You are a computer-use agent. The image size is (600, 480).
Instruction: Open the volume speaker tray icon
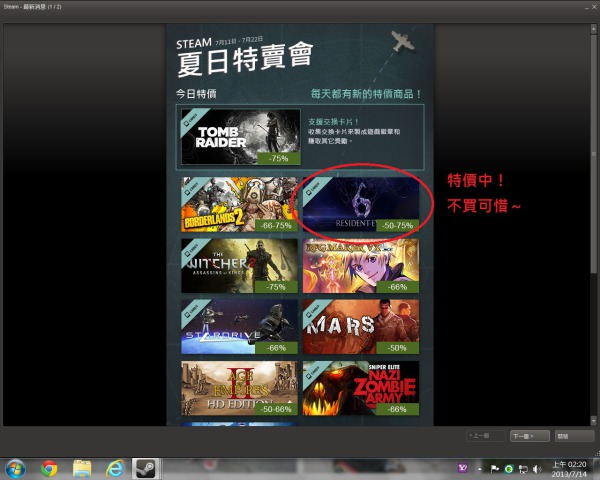click(x=537, y=469)
